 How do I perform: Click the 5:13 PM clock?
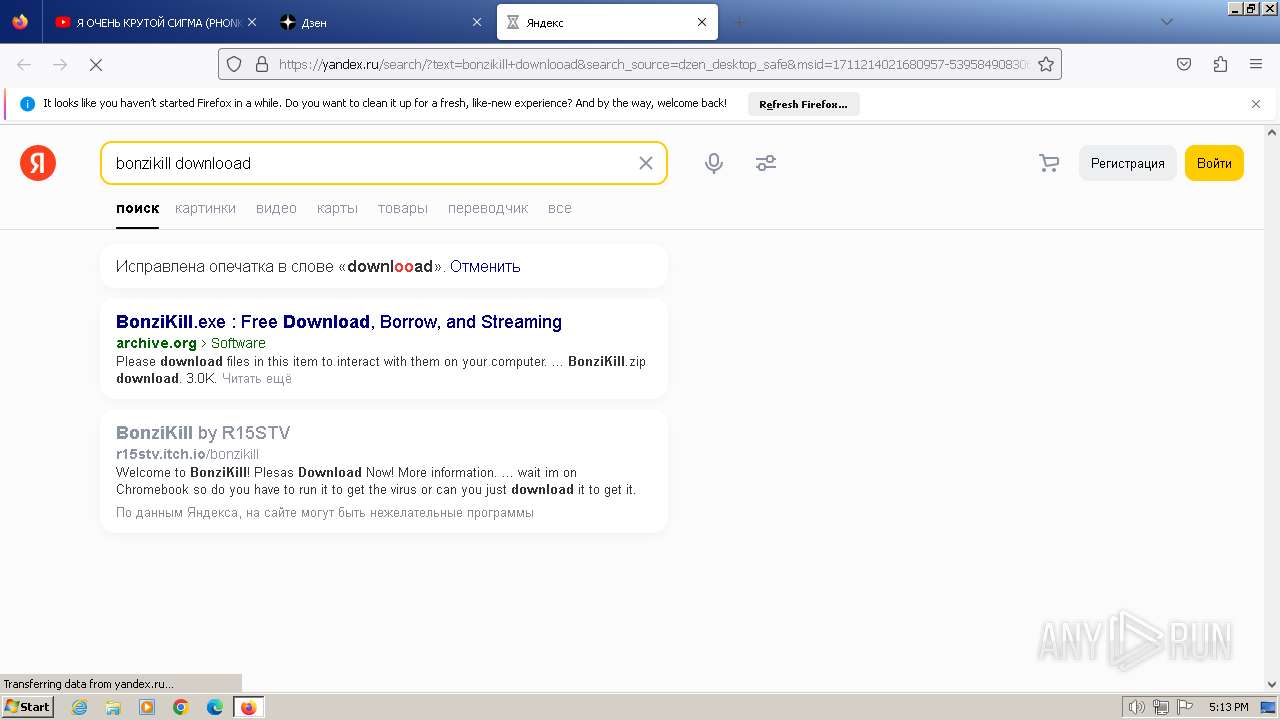[1228, 707]
